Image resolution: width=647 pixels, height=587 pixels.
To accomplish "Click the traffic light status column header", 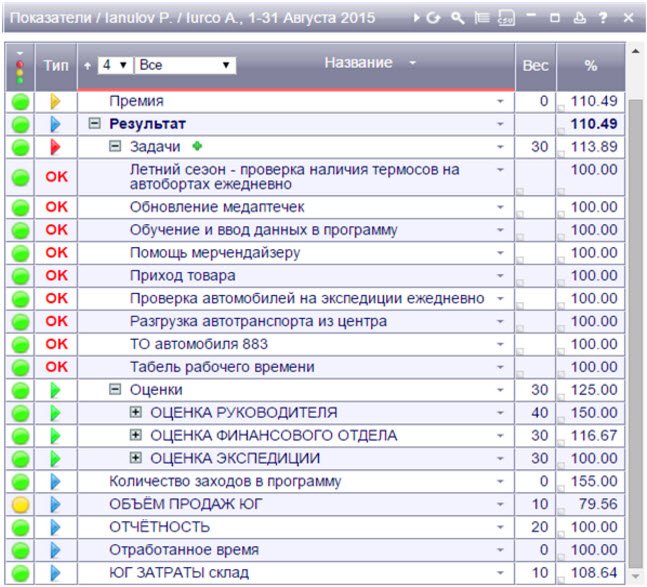I will 19,67.
